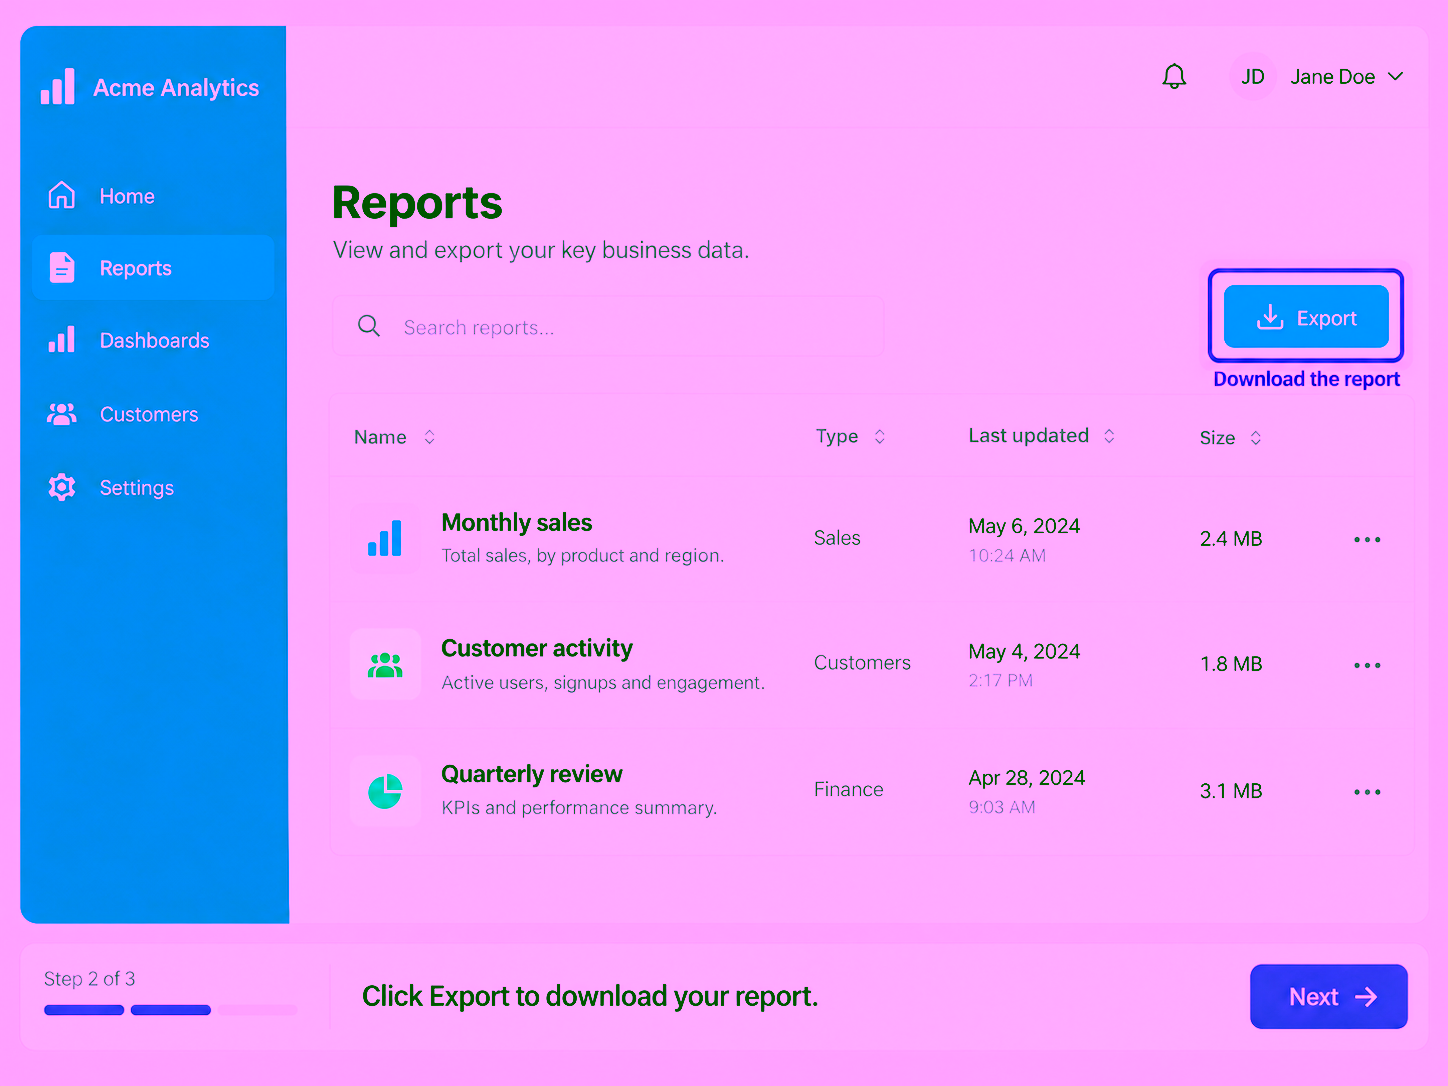1448x1086 pixels.
Task: Sort reports by Size column
Action: [1231, 438]
